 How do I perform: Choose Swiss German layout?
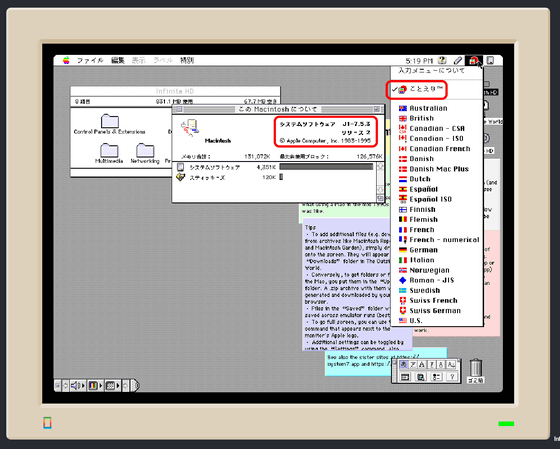(x=437, y=311)
